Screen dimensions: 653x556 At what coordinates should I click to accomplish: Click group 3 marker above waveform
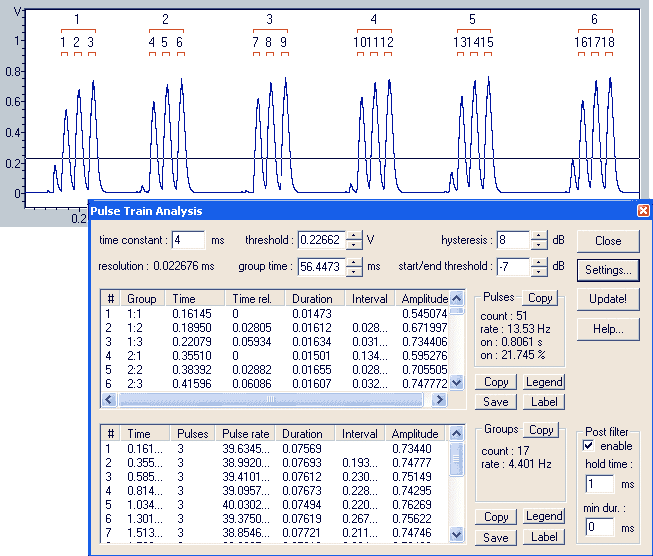[270, 19]
